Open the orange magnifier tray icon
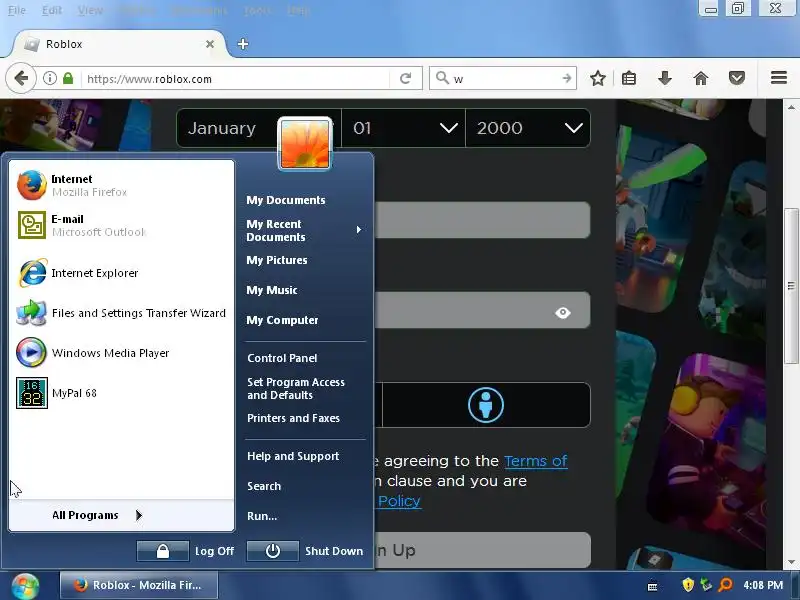The height and width of the screenshot is (600, 800). tap(725, 585)
